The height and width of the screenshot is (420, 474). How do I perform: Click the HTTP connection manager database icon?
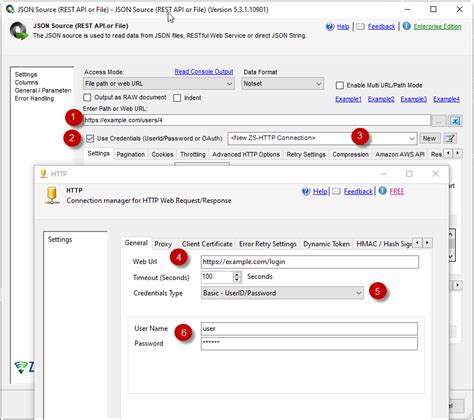click(x=52, y=195)
